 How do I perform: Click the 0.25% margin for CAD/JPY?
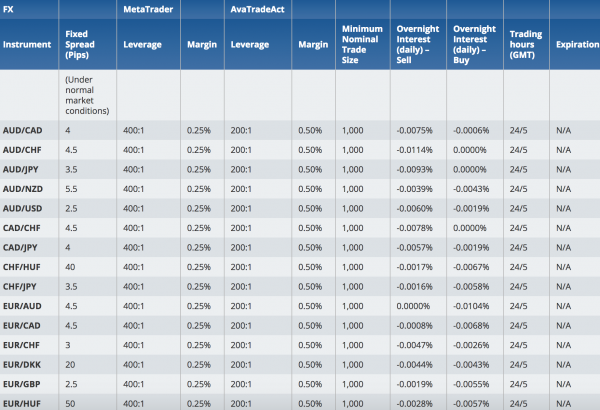click(x=199, y=247)
